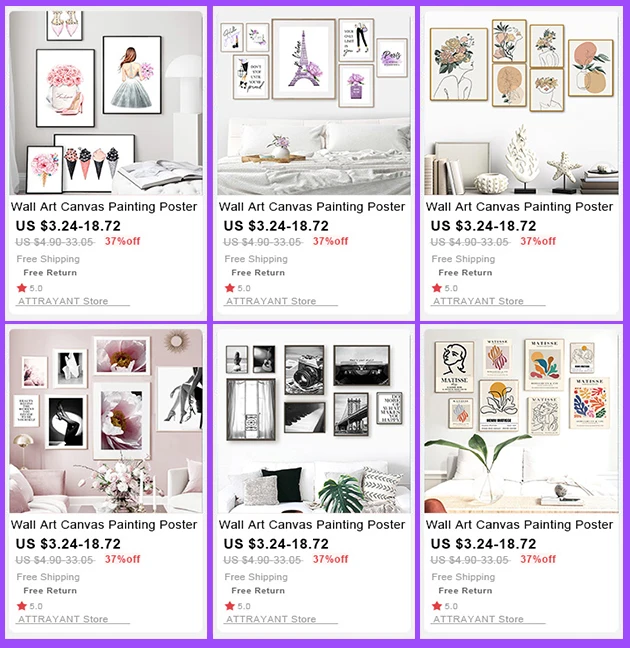
Task: Open the Matisse abstract poster thumbnail
Action: 521,421
